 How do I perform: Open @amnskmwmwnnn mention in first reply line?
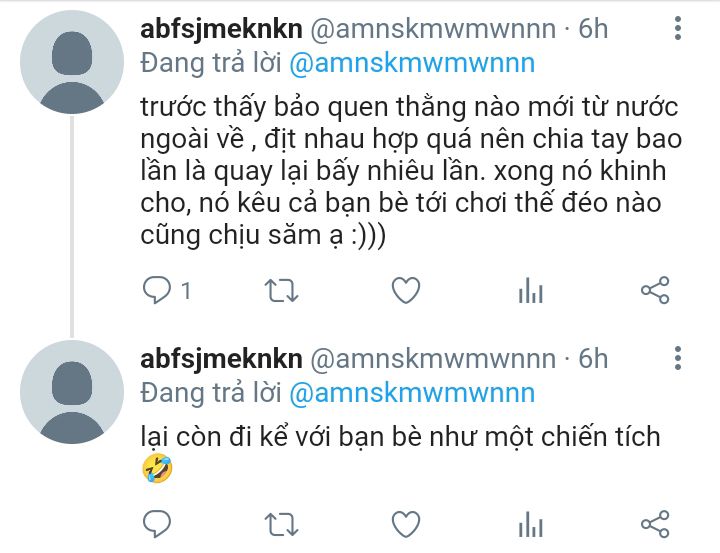[412, 63]
